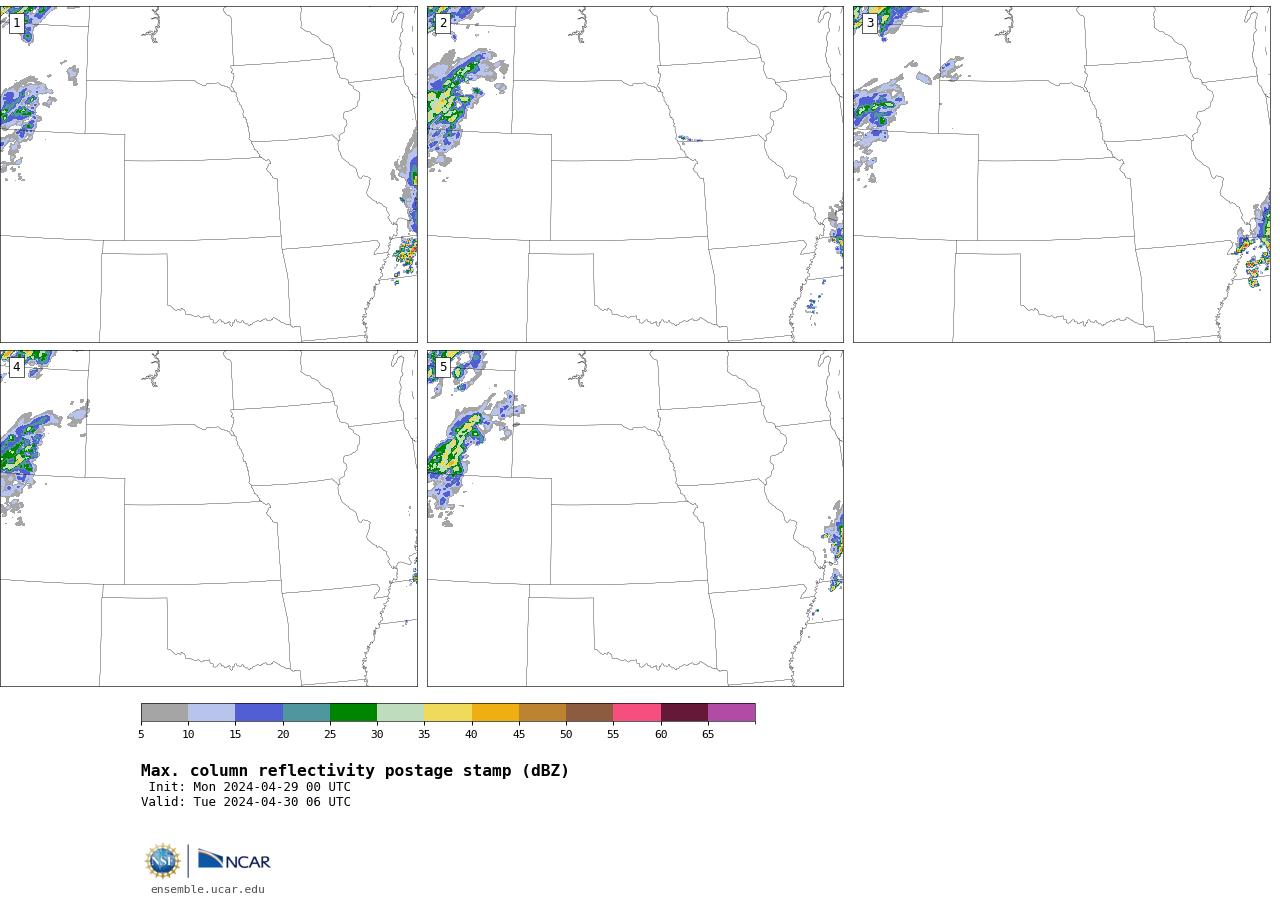The image size is (1280, 901).
Task: Click the gray 5-10 dBZ color swatch
Action: tap(164, 713)
